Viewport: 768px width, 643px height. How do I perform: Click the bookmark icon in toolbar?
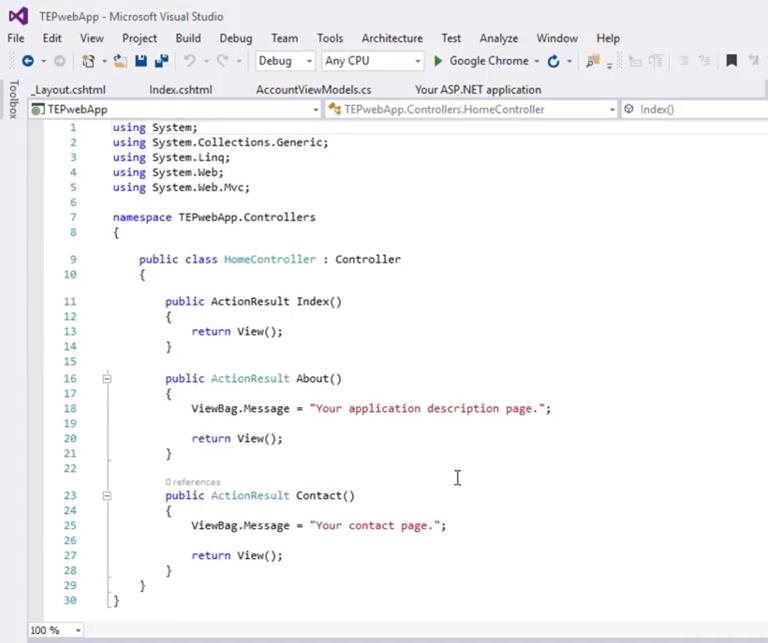tap(731, 61)
